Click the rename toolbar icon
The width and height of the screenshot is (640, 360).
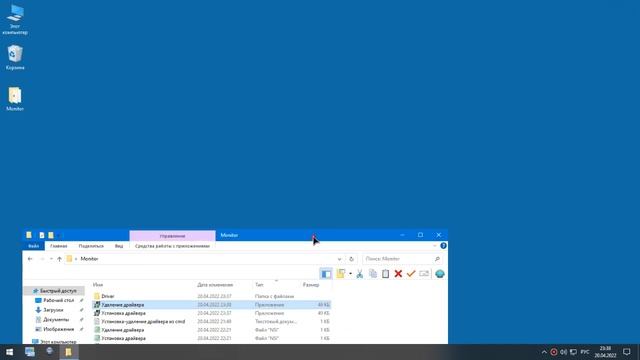pyautogui.click(x=424, y=274)
